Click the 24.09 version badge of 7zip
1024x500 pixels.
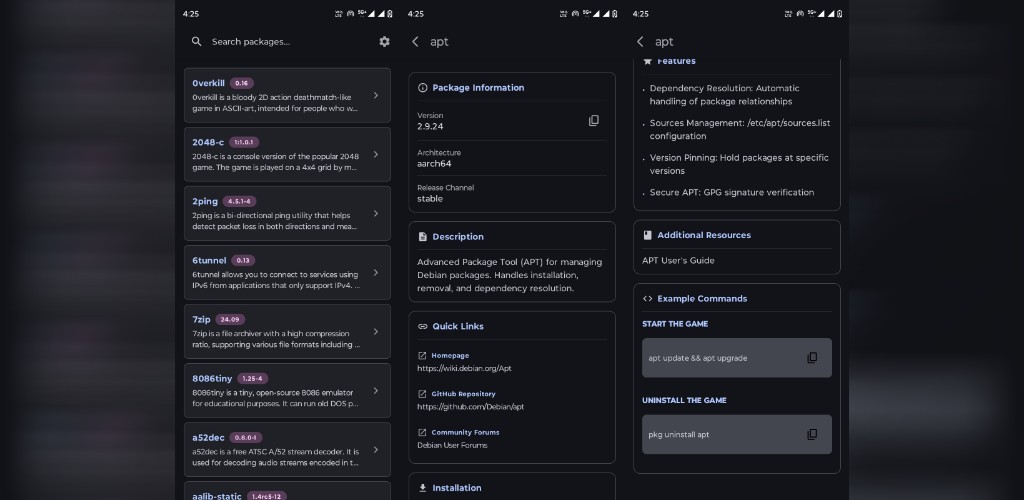(230, 320)
